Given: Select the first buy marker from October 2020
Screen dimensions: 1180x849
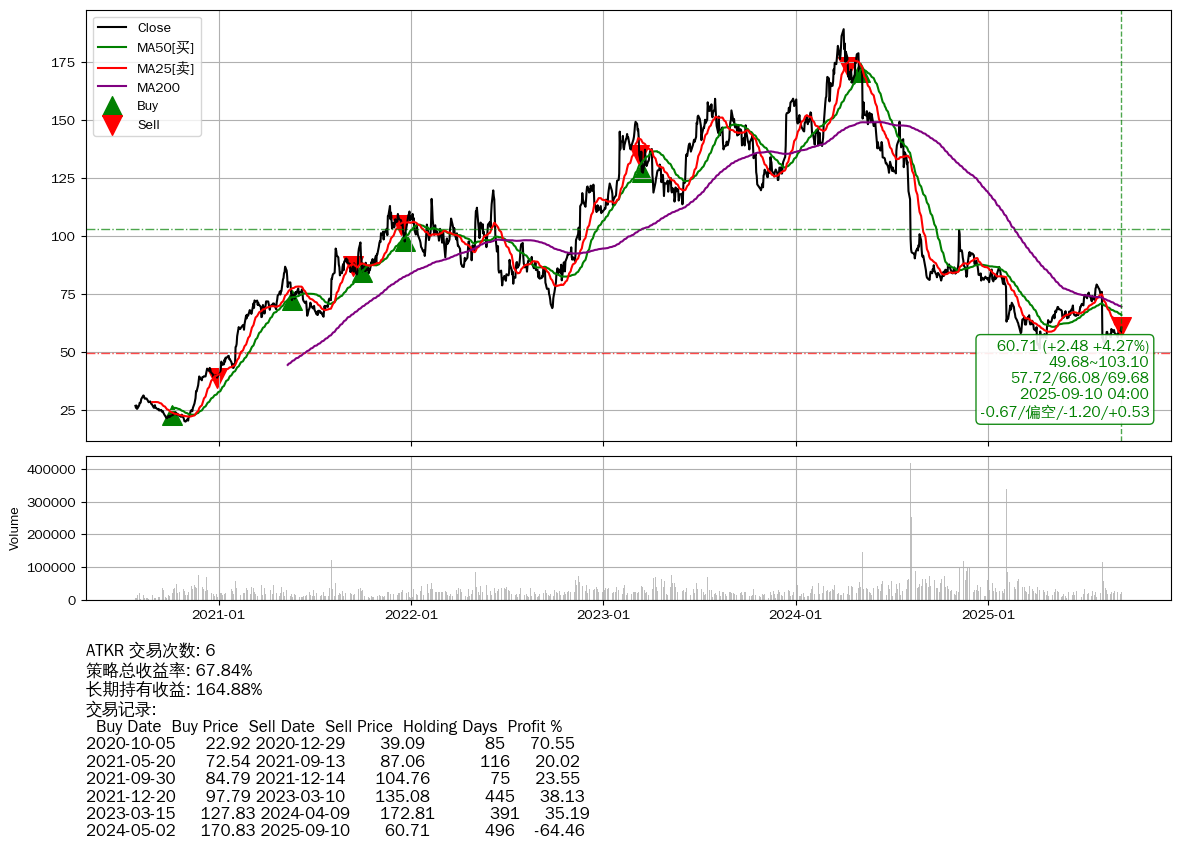Looking at the screenshot, I should tap(172, 416).
